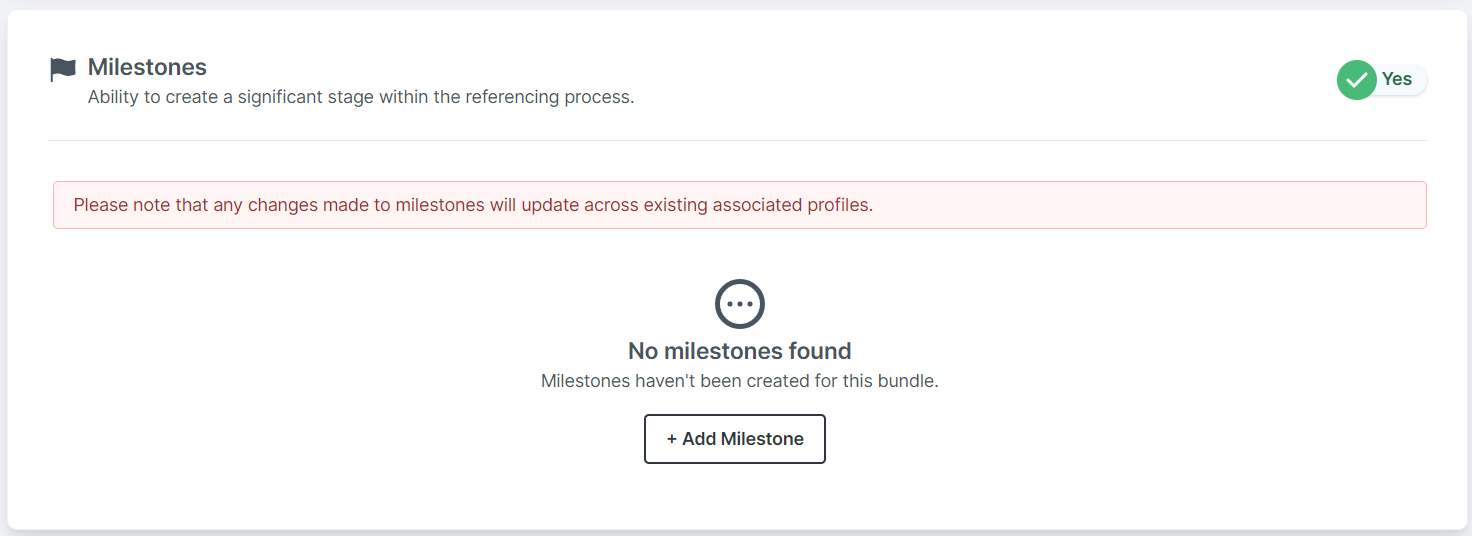
Task: Click the word "found" in empty-state heading
Action: coord(818,351)
